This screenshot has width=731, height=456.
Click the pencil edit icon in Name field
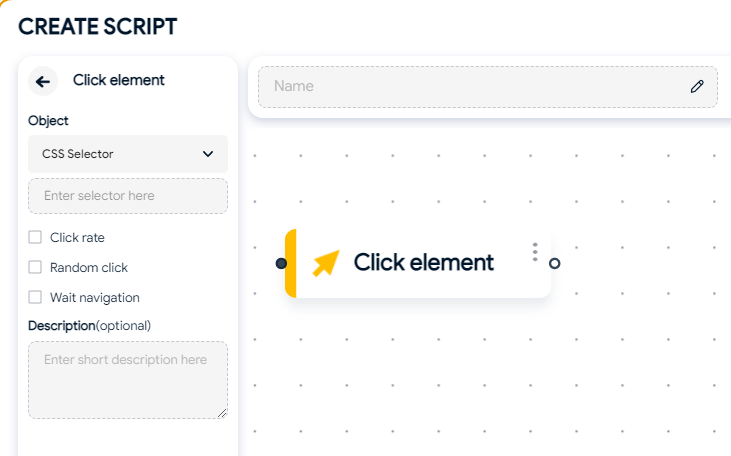click(x=697, y=86)
